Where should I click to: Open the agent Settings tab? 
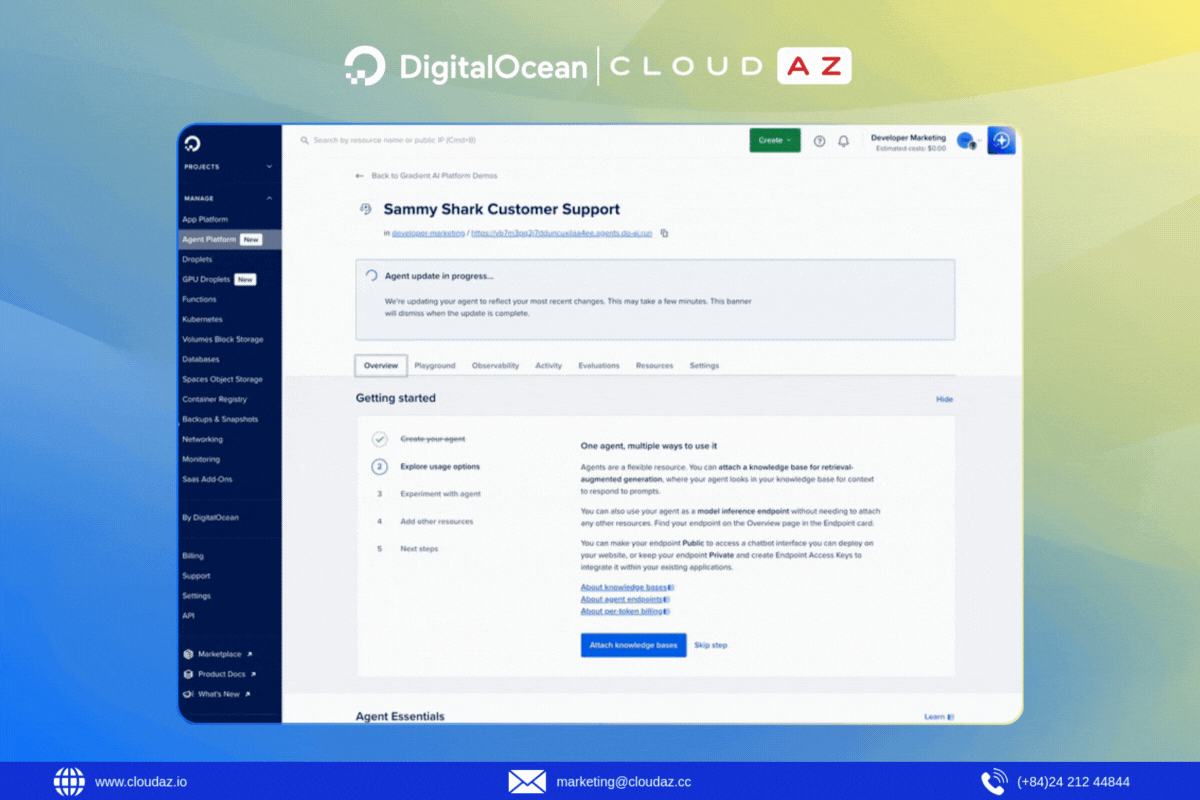704,366
